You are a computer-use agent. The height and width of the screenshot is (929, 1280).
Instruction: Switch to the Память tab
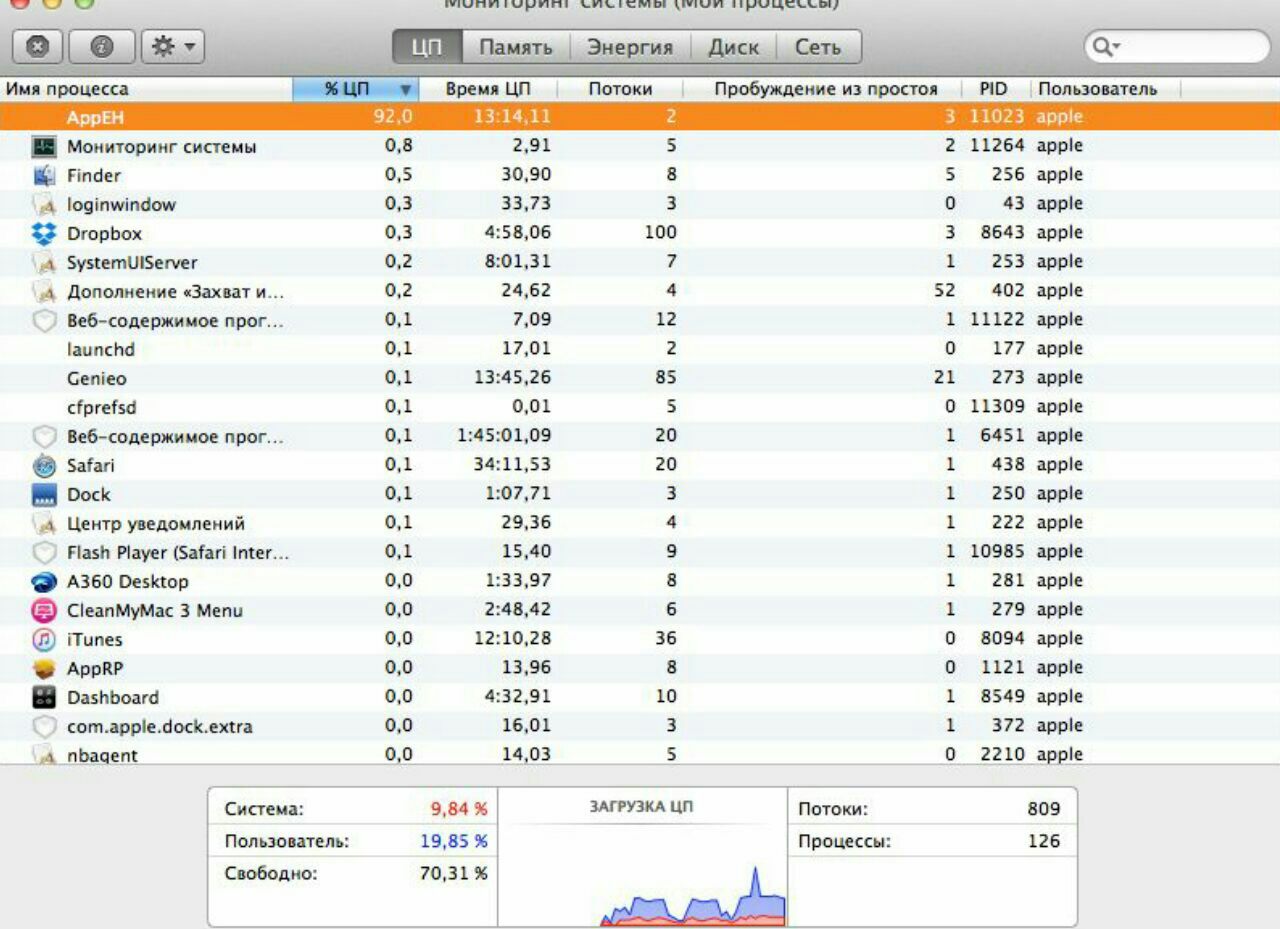(x=515, y=47)
